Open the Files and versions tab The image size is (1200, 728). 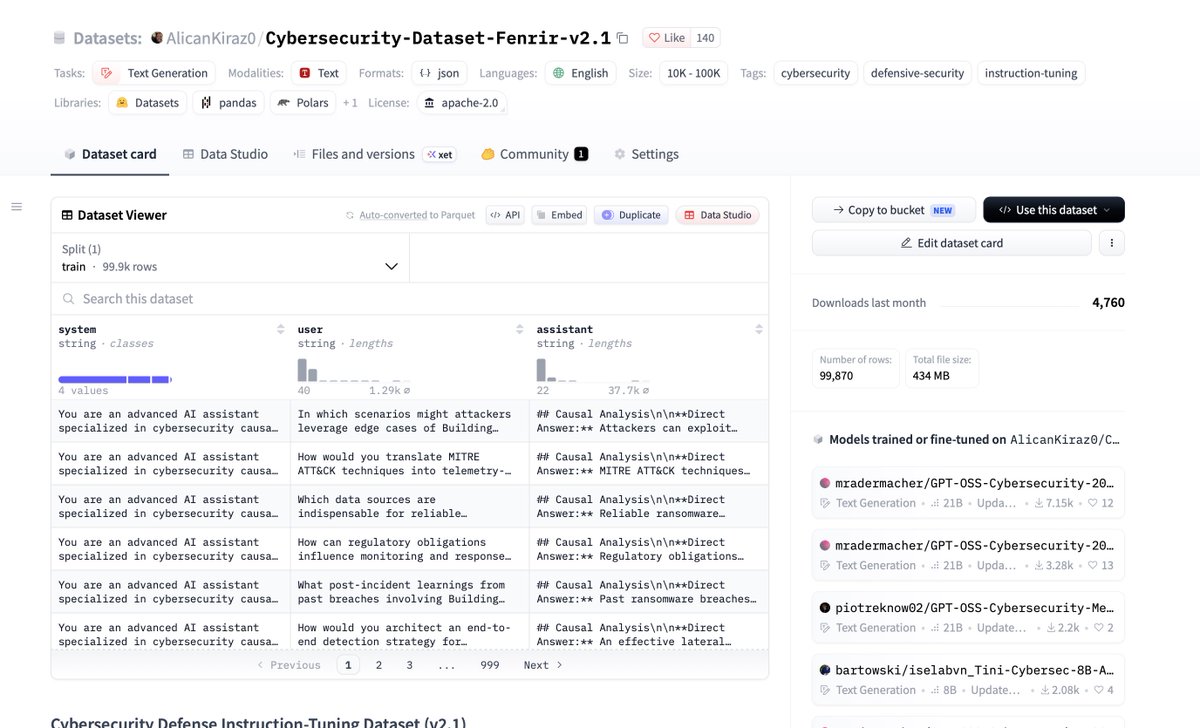tap(354, 154)
